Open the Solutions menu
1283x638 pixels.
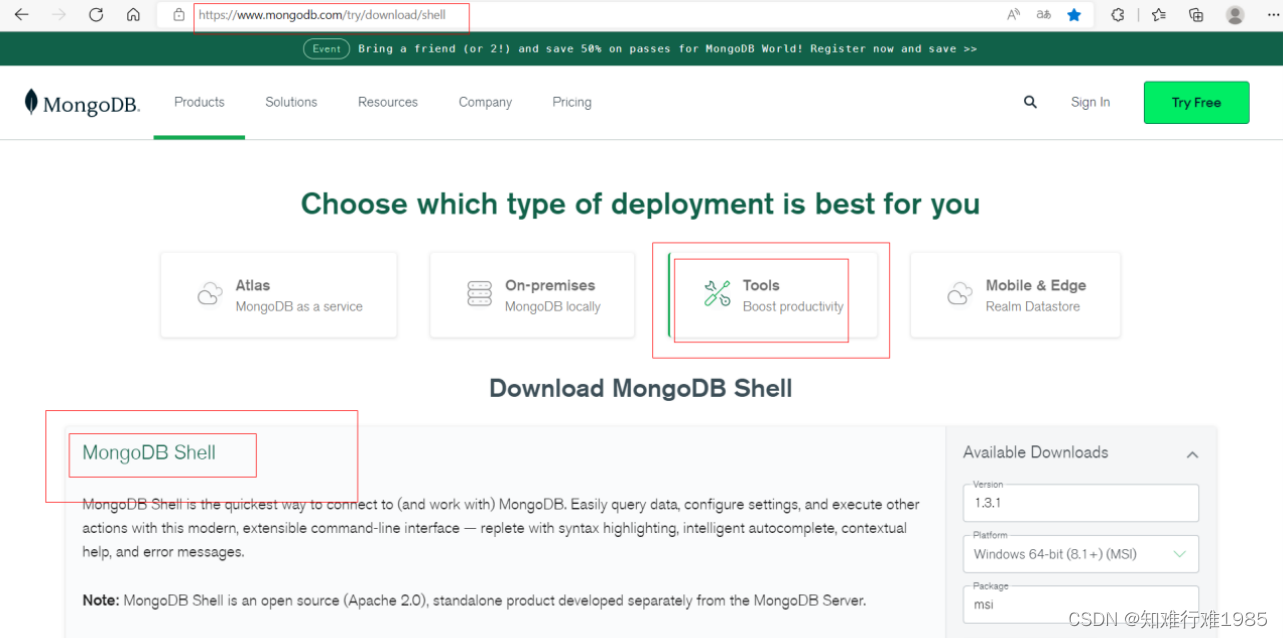[x=291, y=102]
